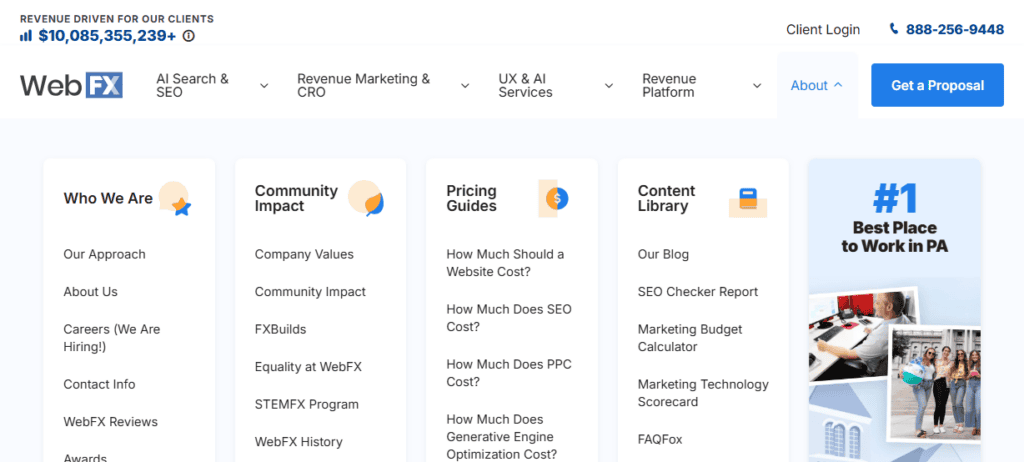This screenshot has width=1024, height=462.
Task: Collapse the About menu chevron
Action: 839,85
